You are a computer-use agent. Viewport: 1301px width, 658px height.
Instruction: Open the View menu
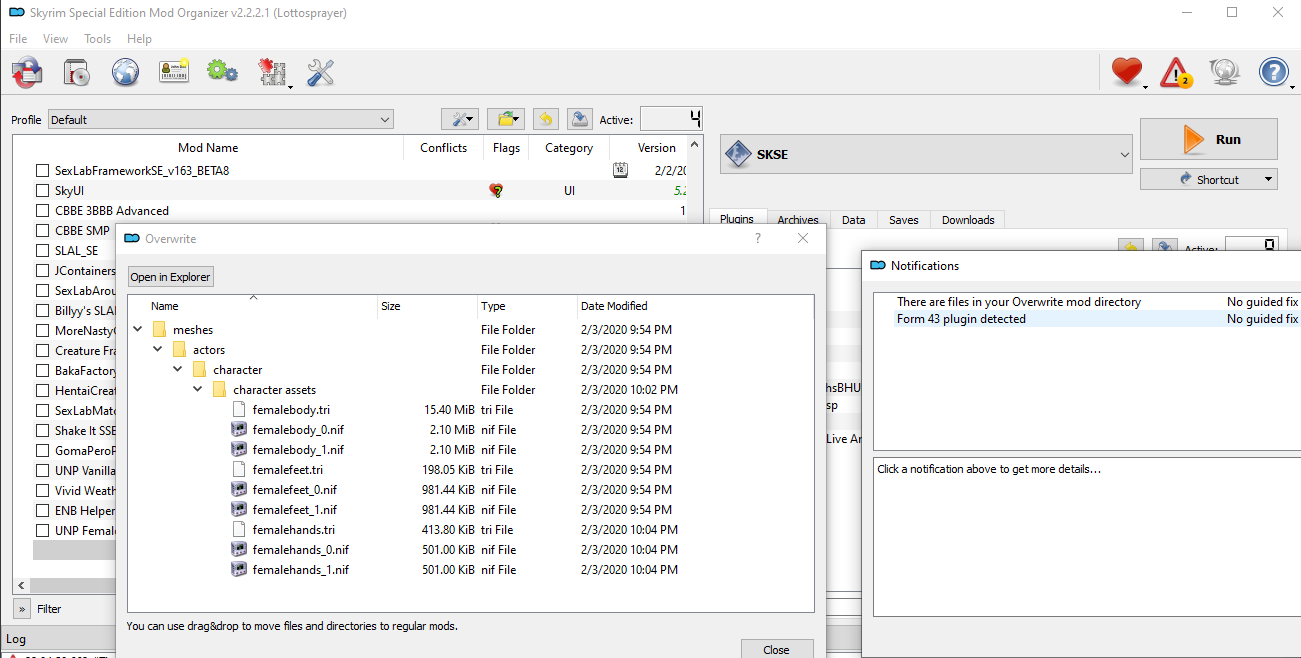tap(56, 39)
